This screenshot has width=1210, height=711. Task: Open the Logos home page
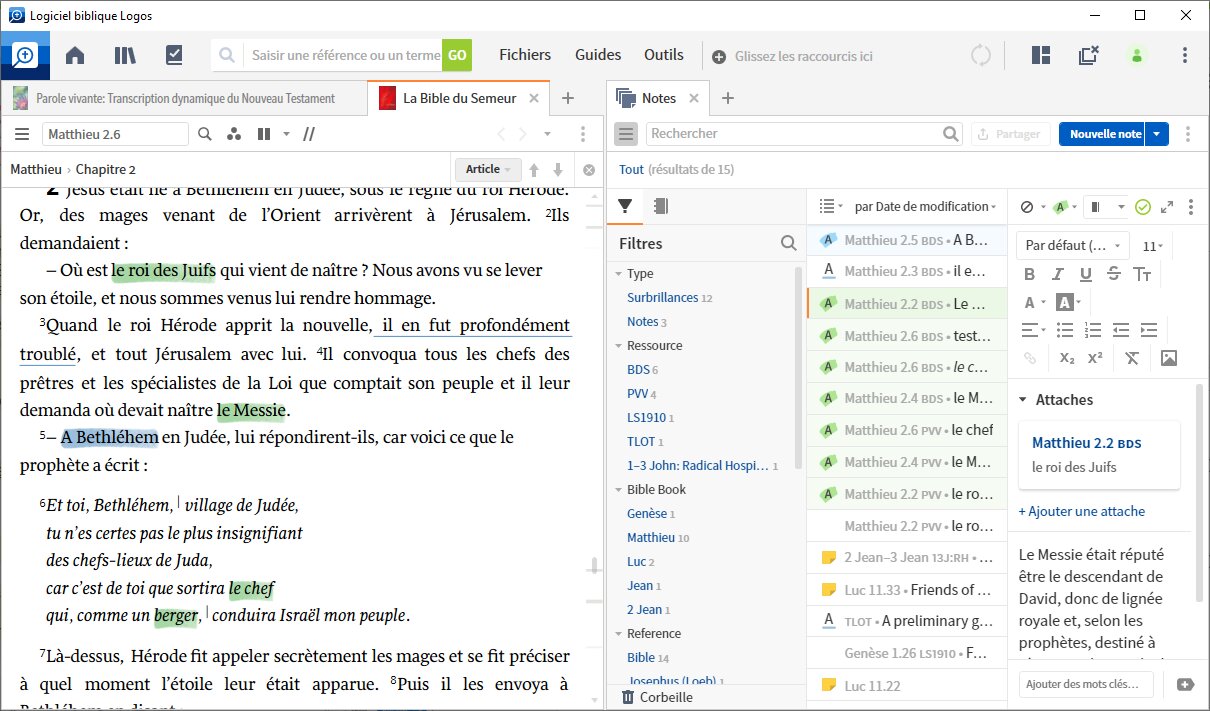tap(75, 56)
